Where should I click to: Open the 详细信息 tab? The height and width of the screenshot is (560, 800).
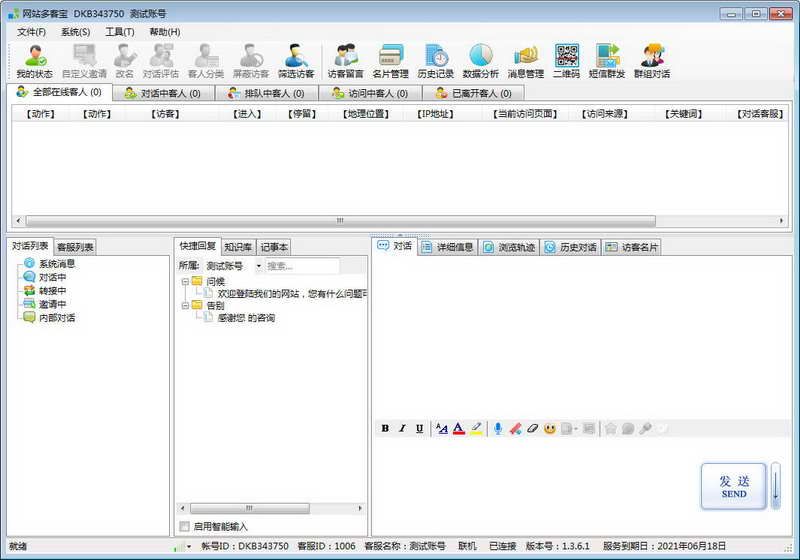[x=448, y=247]
